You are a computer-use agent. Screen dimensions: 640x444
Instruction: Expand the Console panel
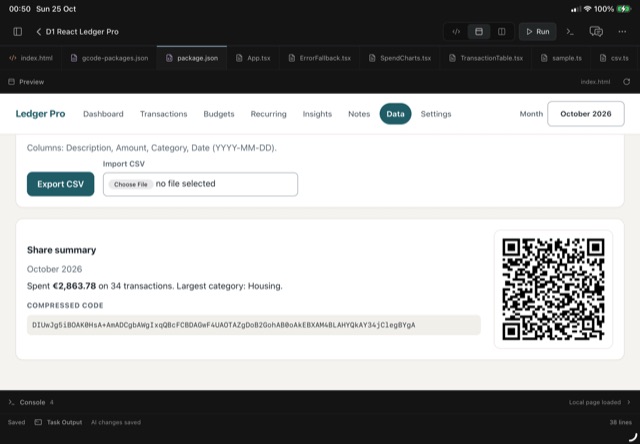(32, 402)
